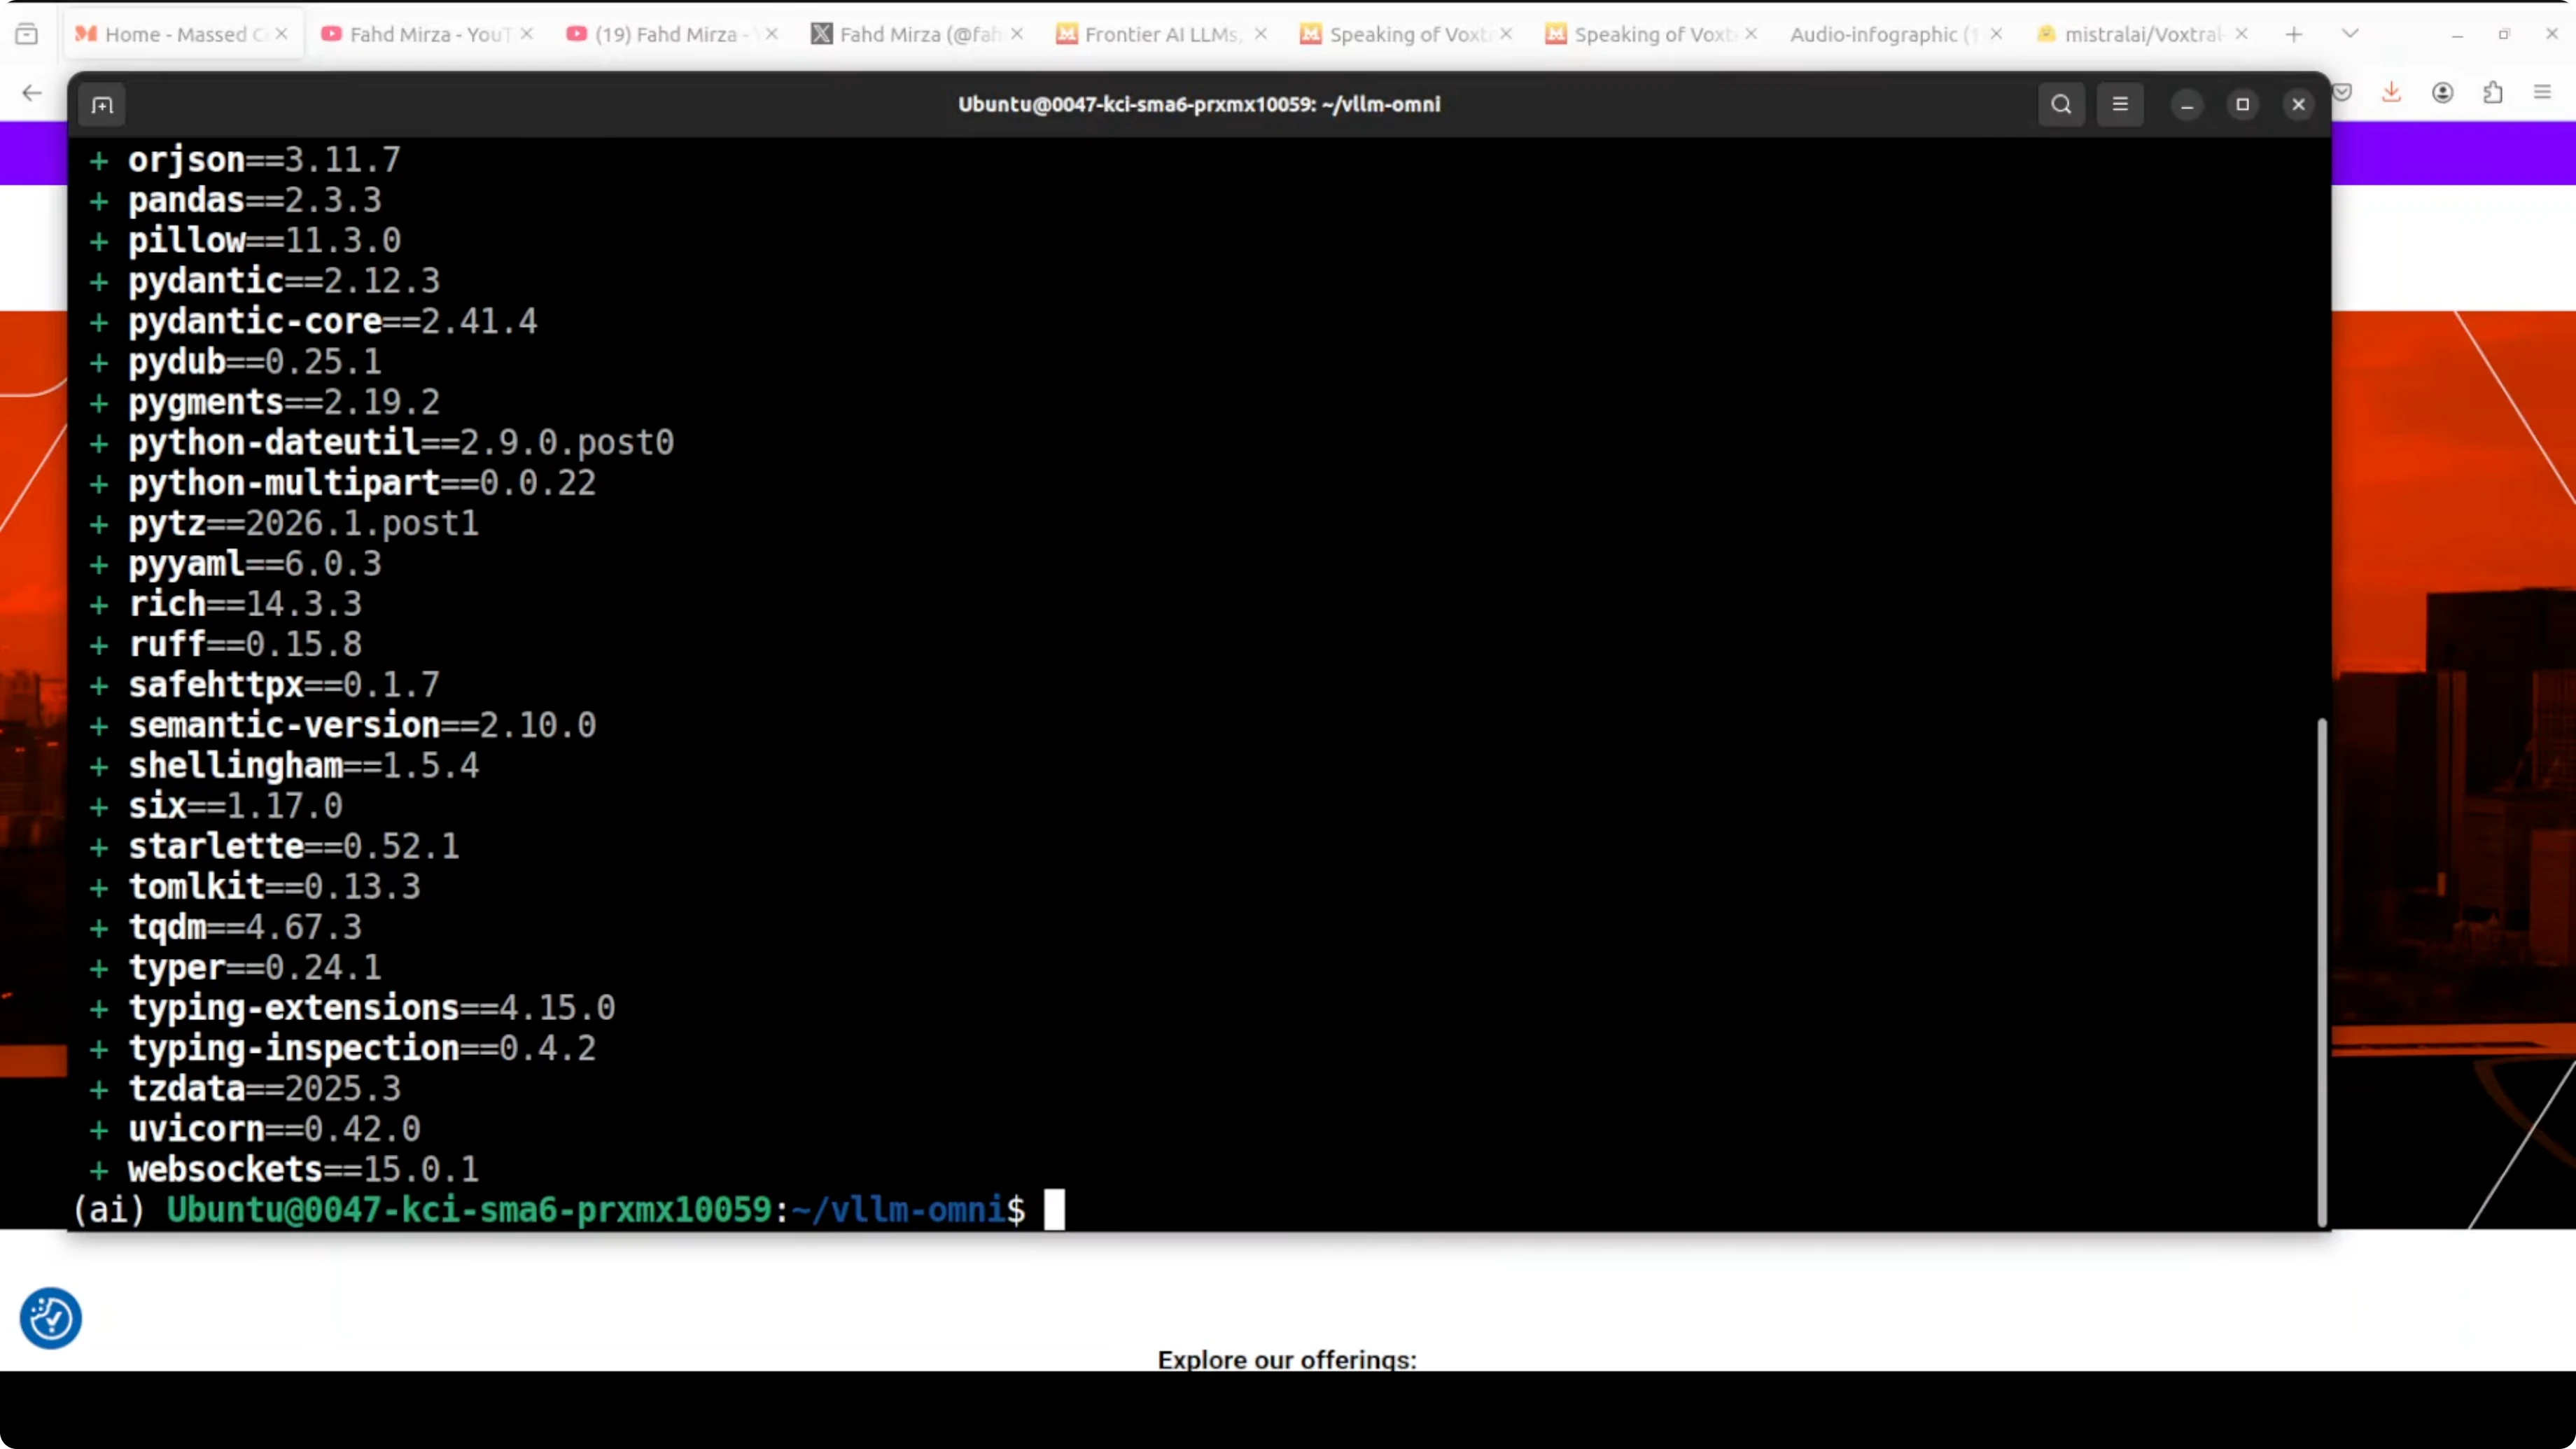Screen dimensions: 2576x1449
Task: Click the browser back arrow
Action: (32, 93)
